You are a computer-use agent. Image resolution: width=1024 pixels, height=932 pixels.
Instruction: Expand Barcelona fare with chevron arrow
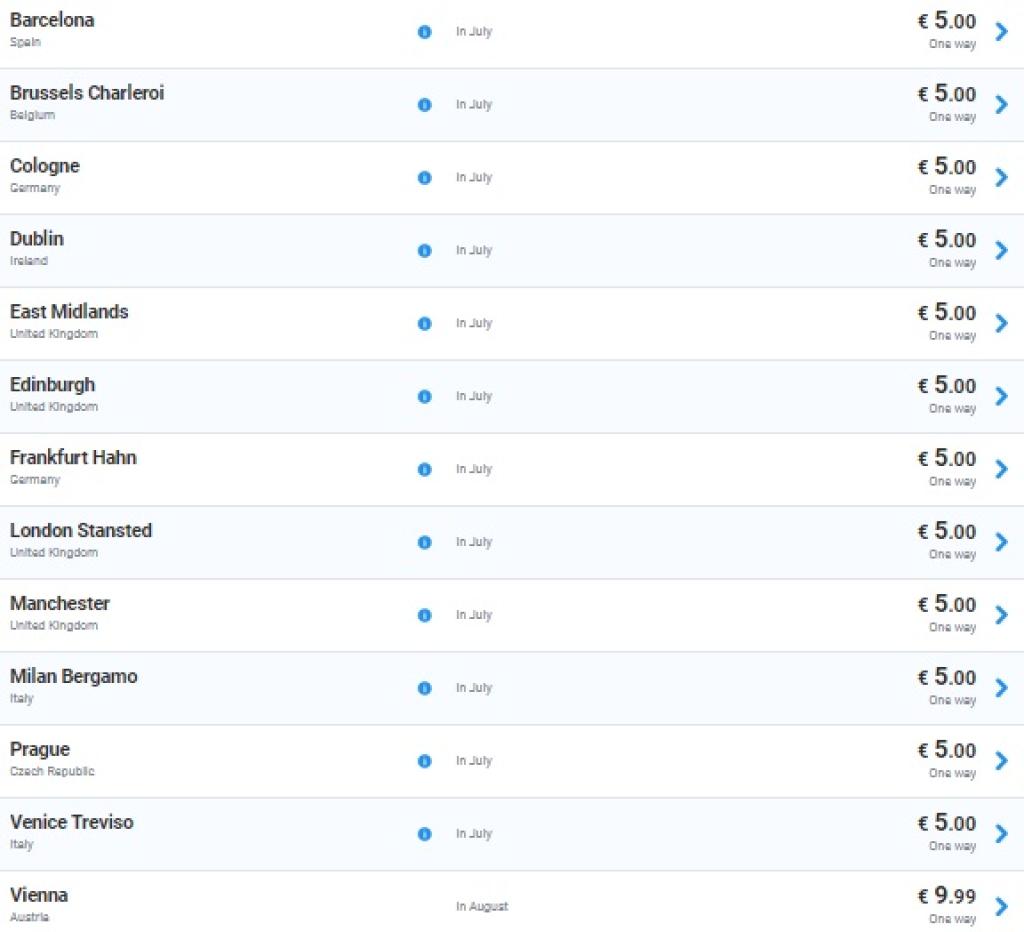[1001, 32]
